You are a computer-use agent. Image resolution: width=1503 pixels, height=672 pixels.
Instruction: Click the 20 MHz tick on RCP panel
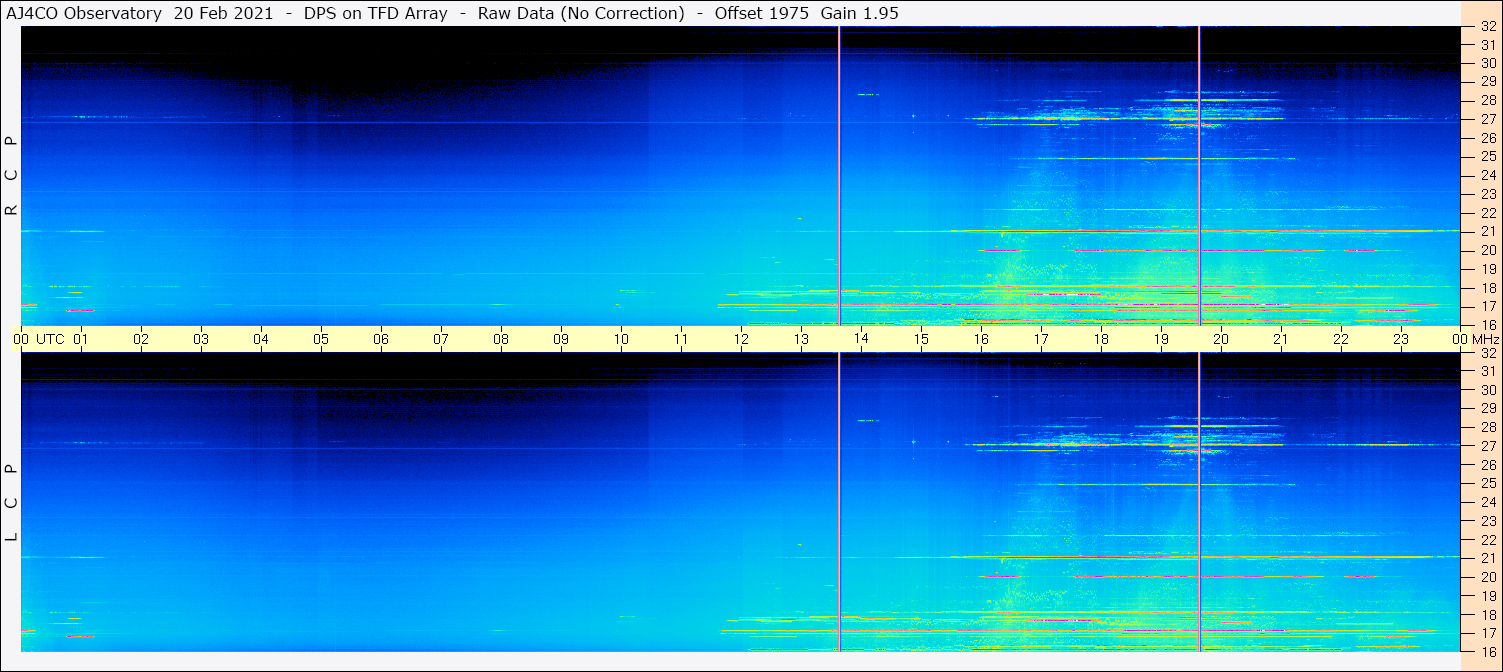[1488, 250]
